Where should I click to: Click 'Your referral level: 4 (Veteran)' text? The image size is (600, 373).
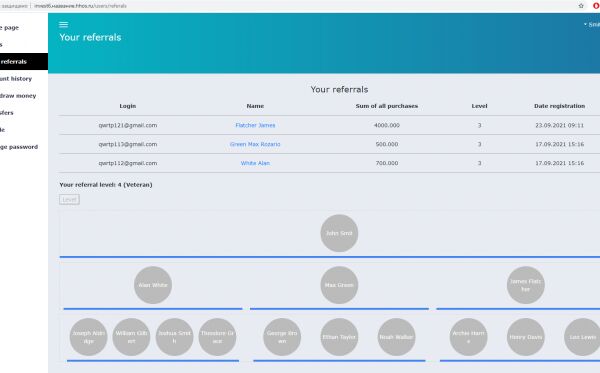pyautogui.click(x=106, y=185)
